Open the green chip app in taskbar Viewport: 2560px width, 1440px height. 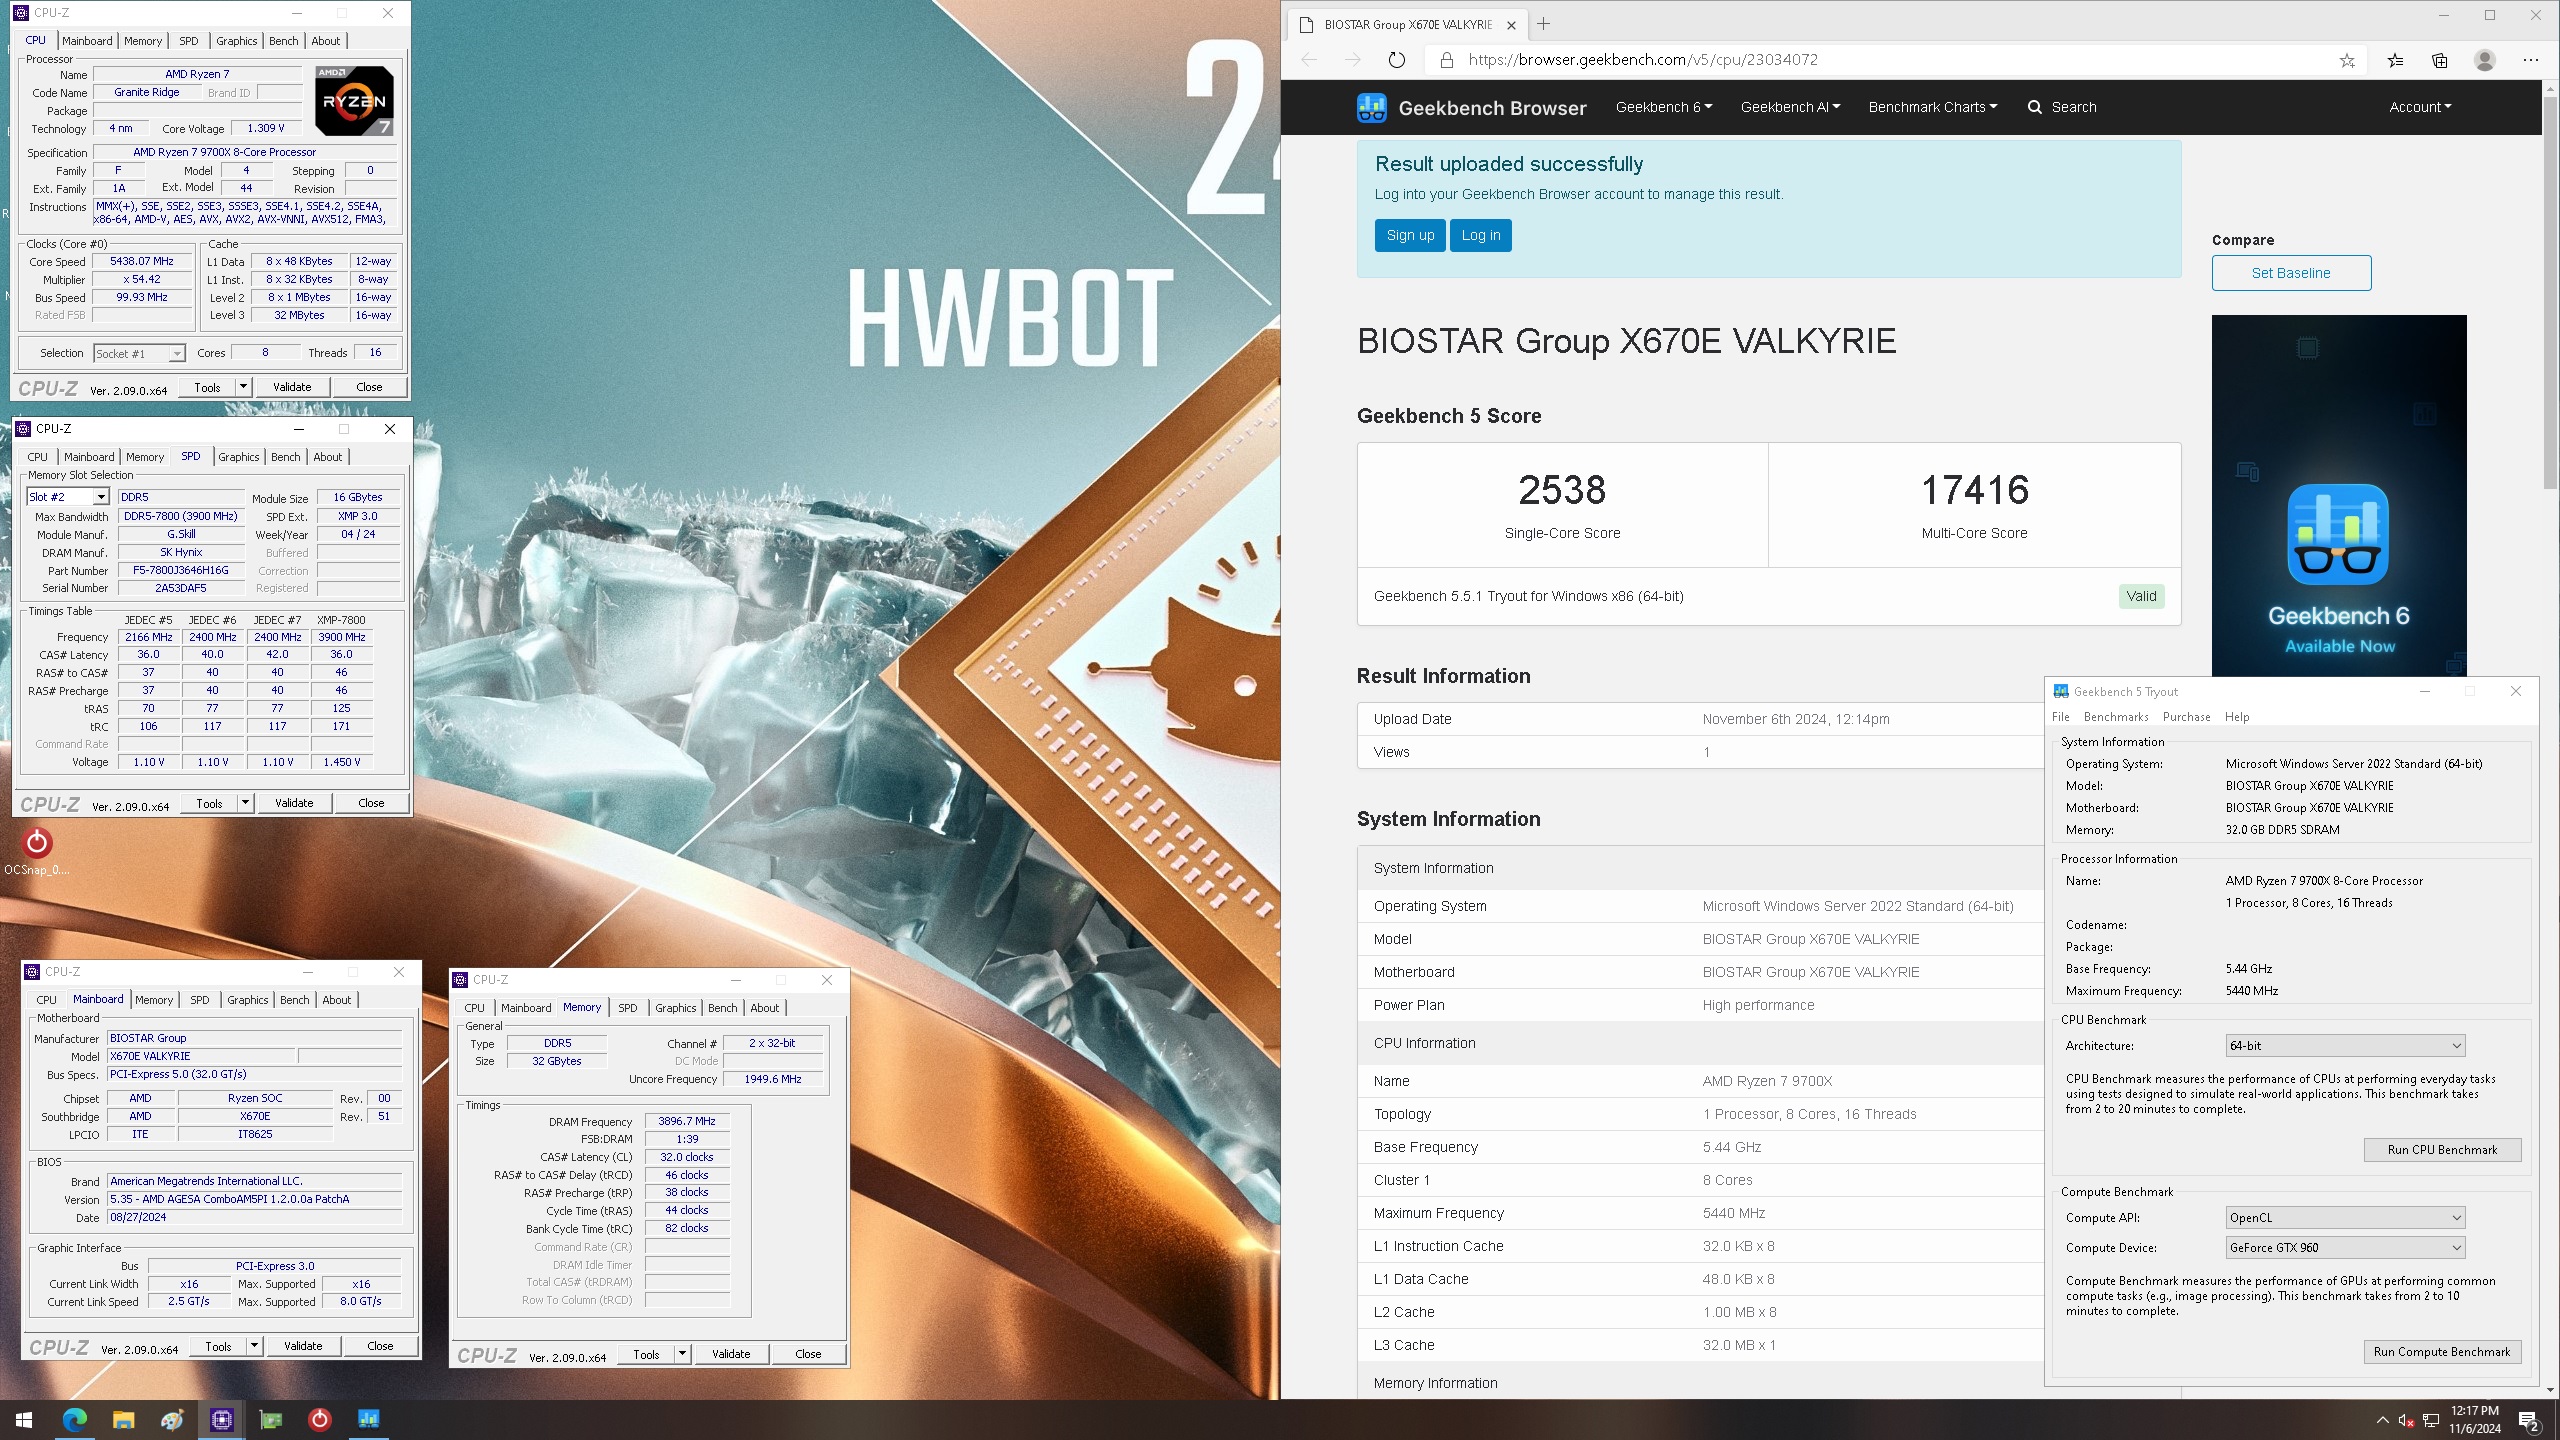coord(271,1419)
